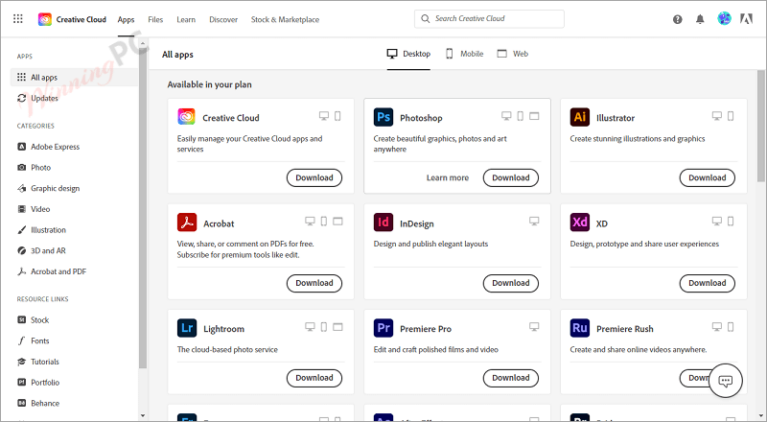
Task: Download XD
Action: 707,283
